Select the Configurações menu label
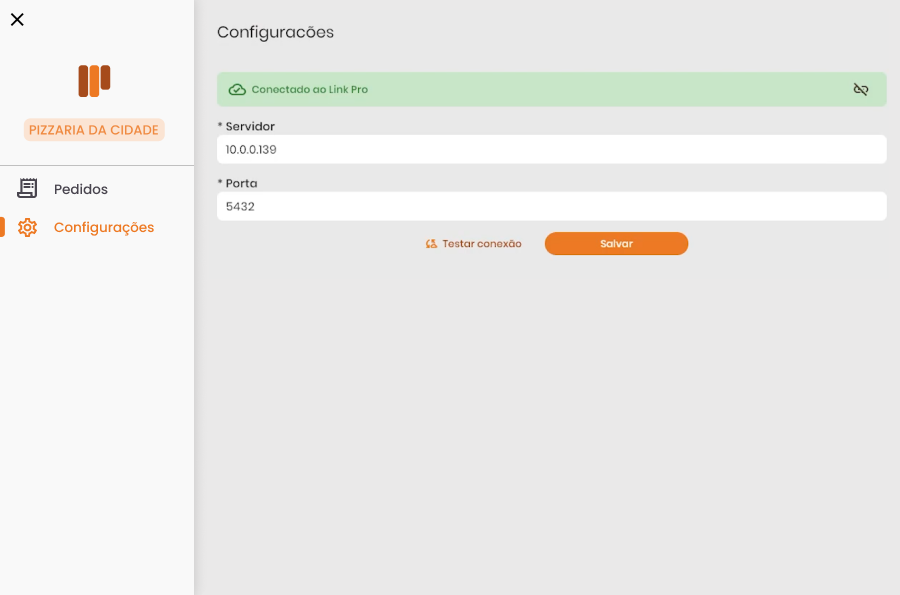Image resolution: width=900 pixels, height=595 pixels. [x=104, y=227]
